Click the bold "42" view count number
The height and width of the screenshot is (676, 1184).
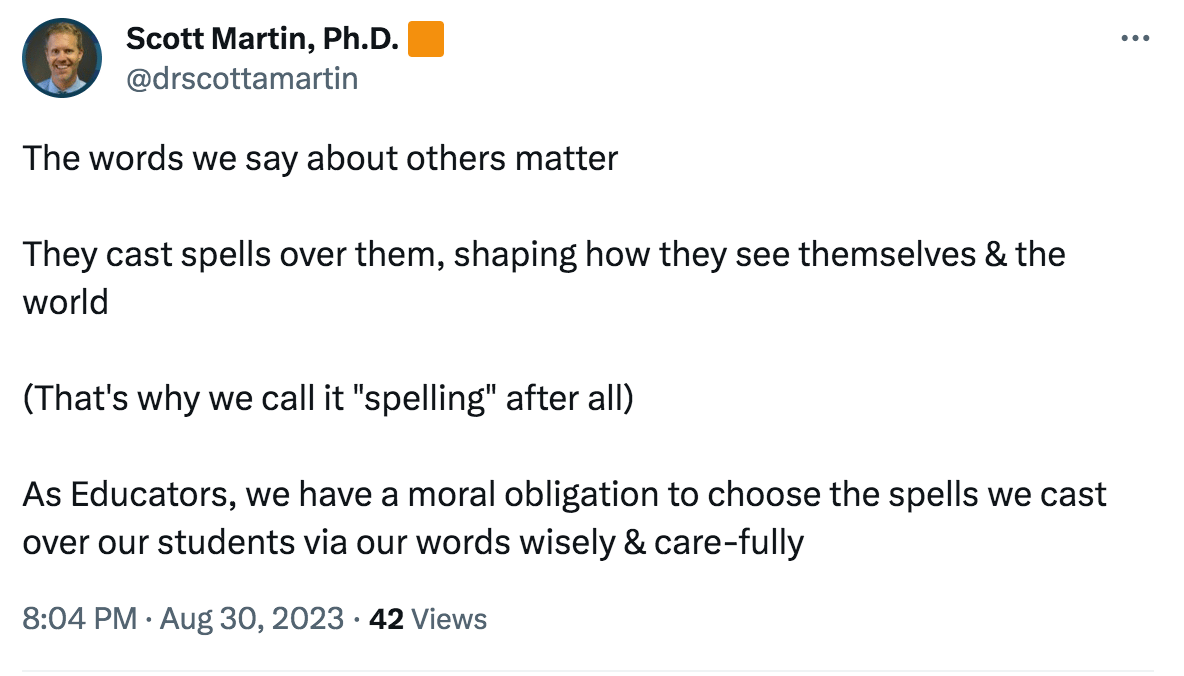coord(386,619)
